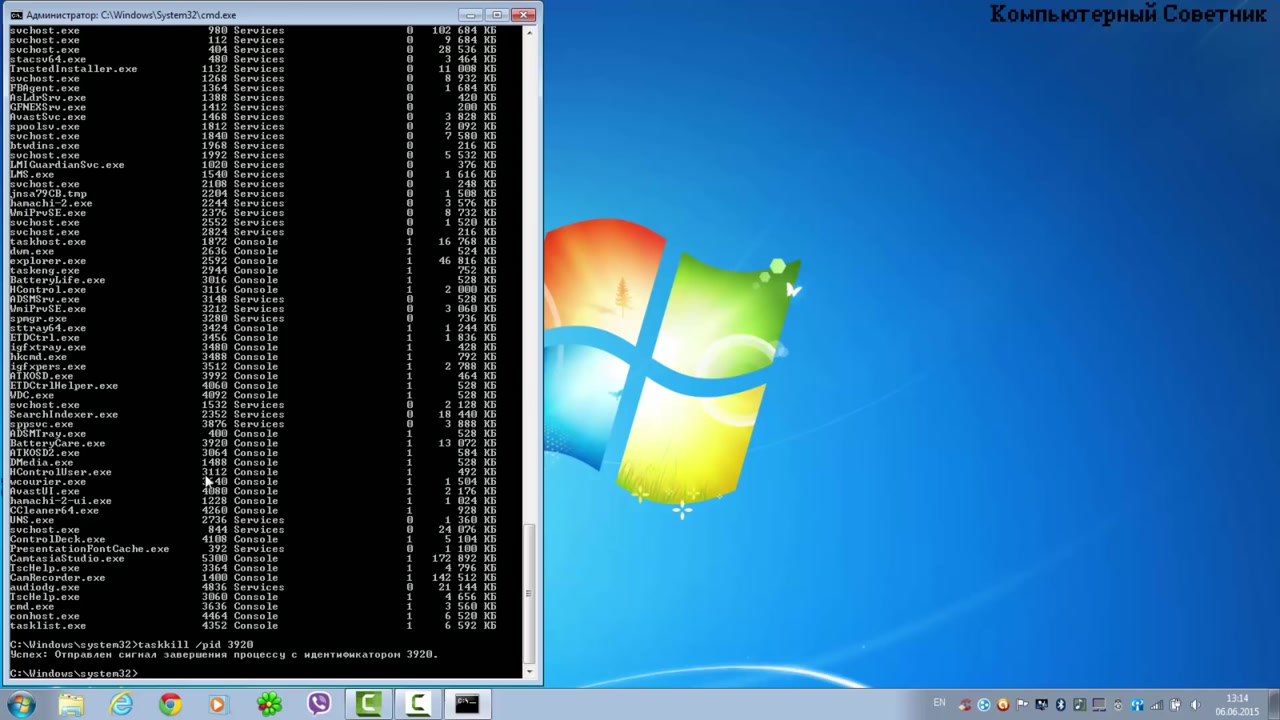Click the "TrustedInstaller.exe" process row
1280x720 pixels.
253,69
